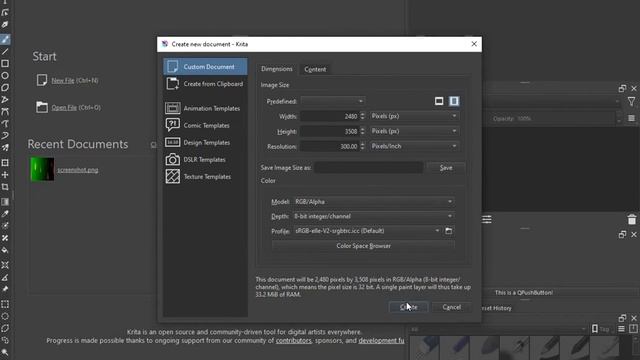The image size is (640, 360).
Task: Open Texture Templates
Action: coord(205,177)
